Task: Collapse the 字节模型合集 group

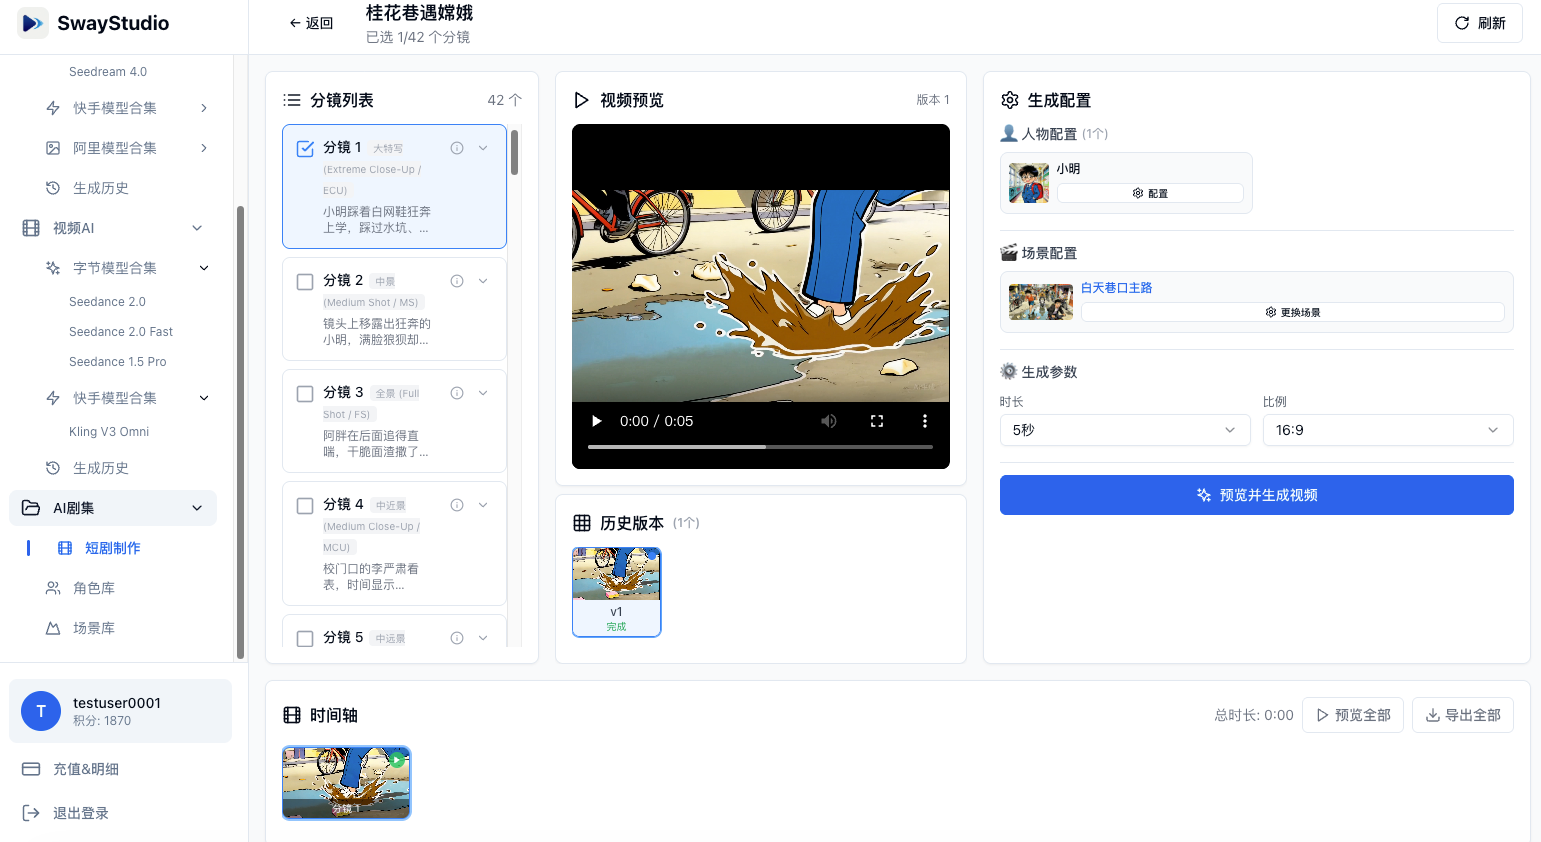Action: [204, 268]
